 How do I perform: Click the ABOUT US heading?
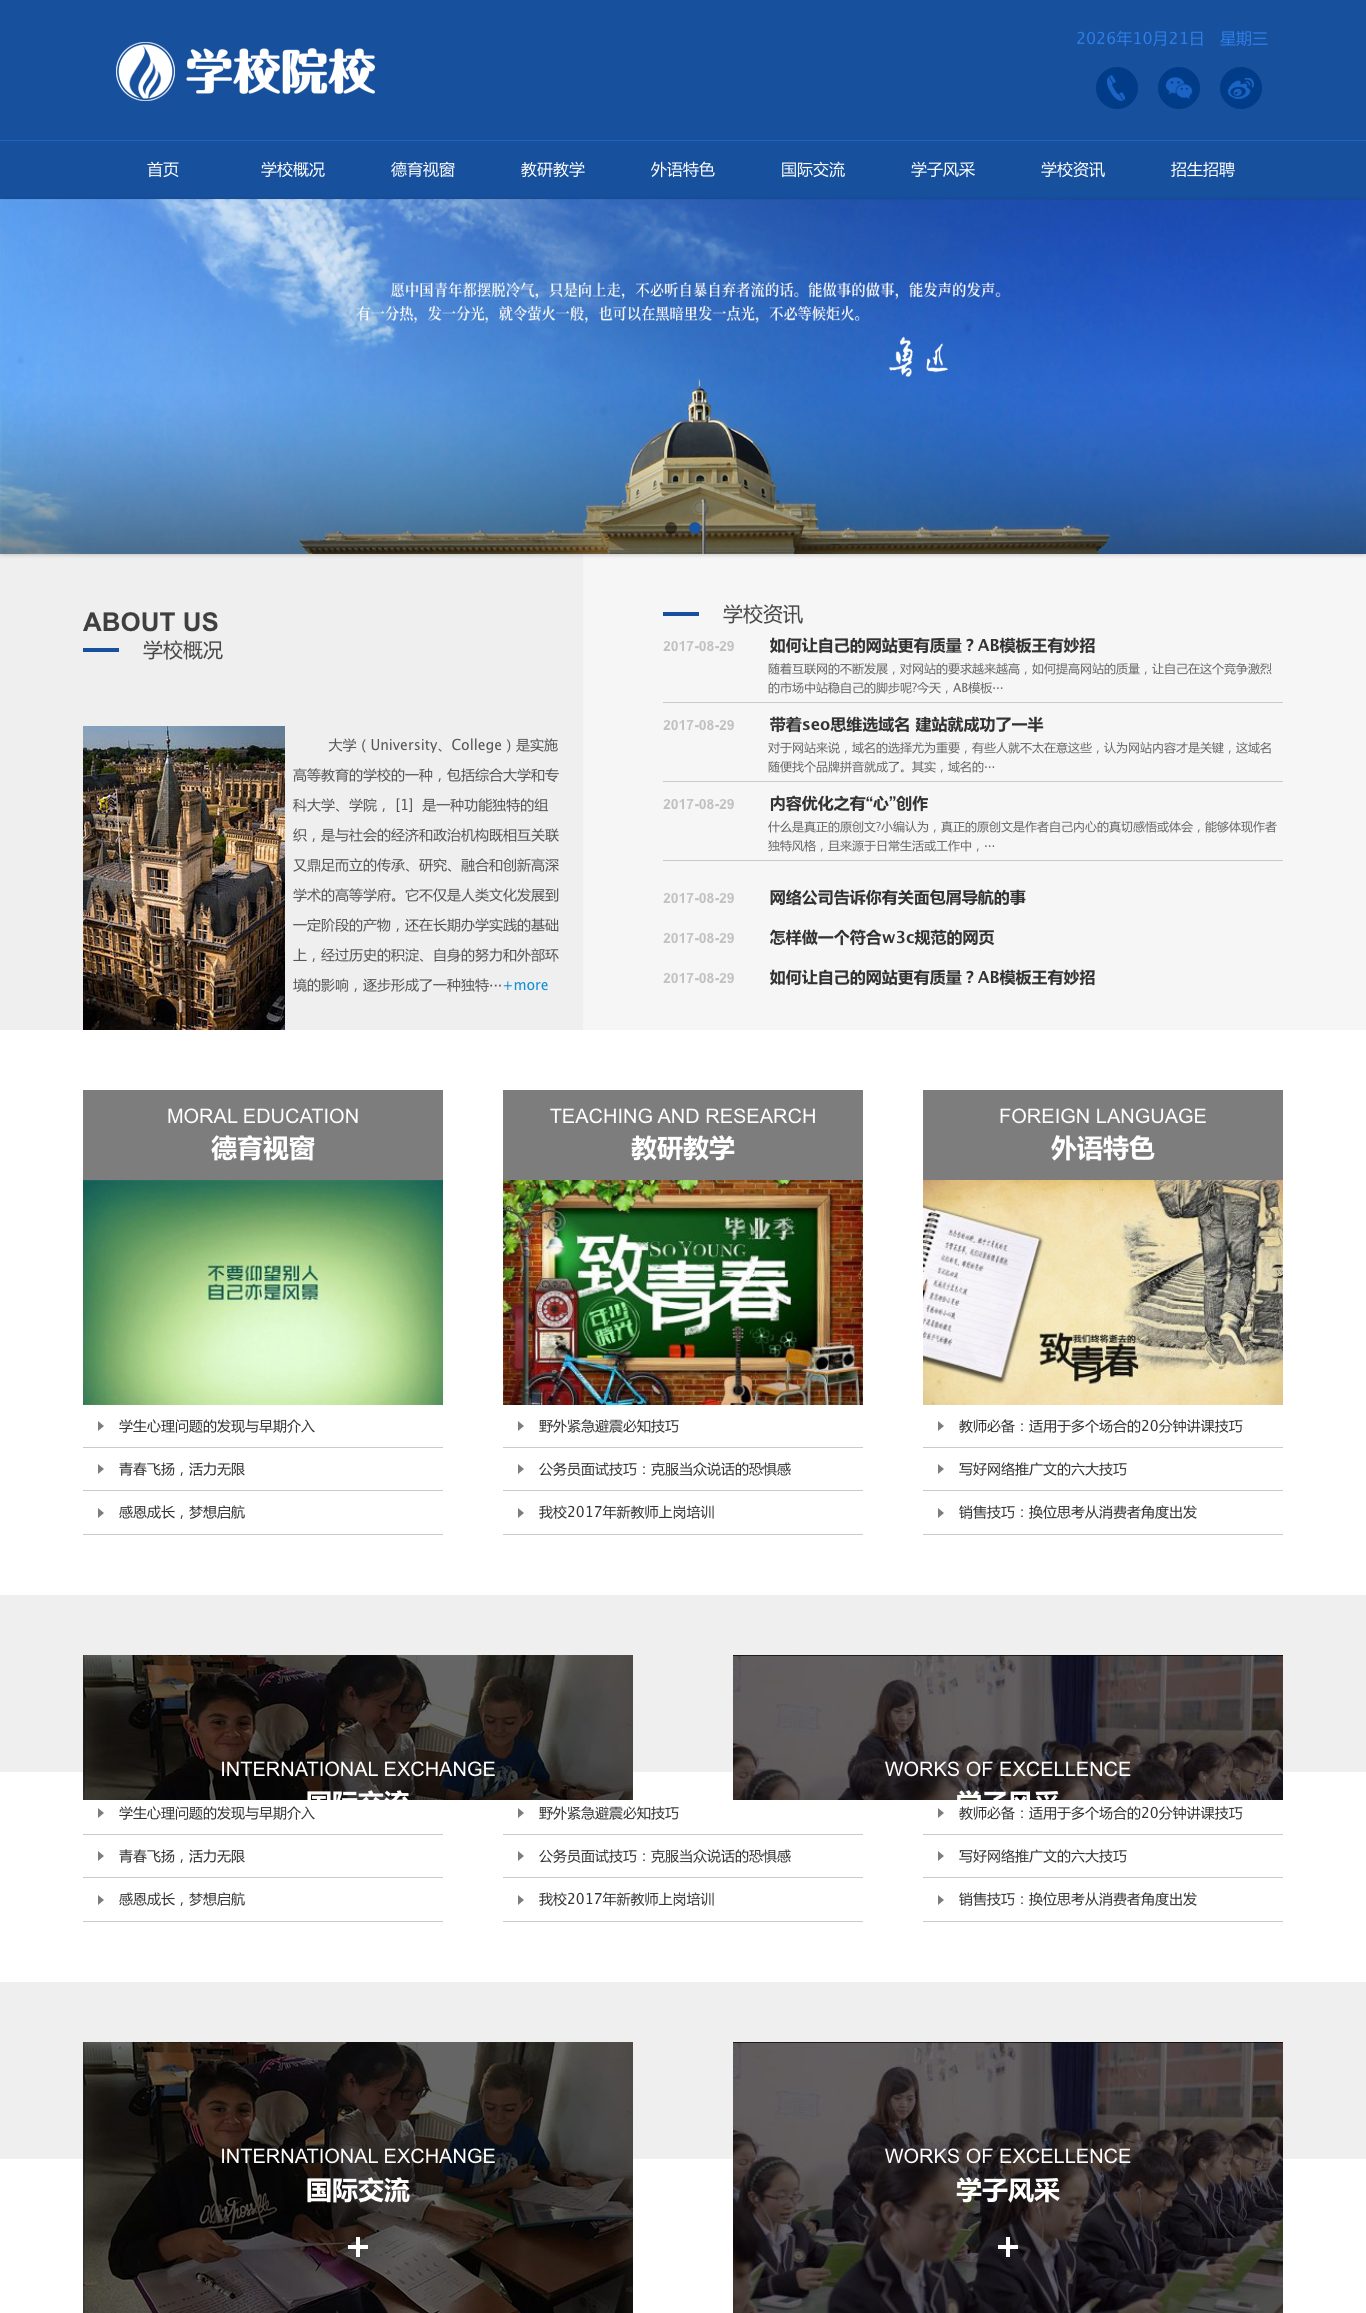point(151,622)
